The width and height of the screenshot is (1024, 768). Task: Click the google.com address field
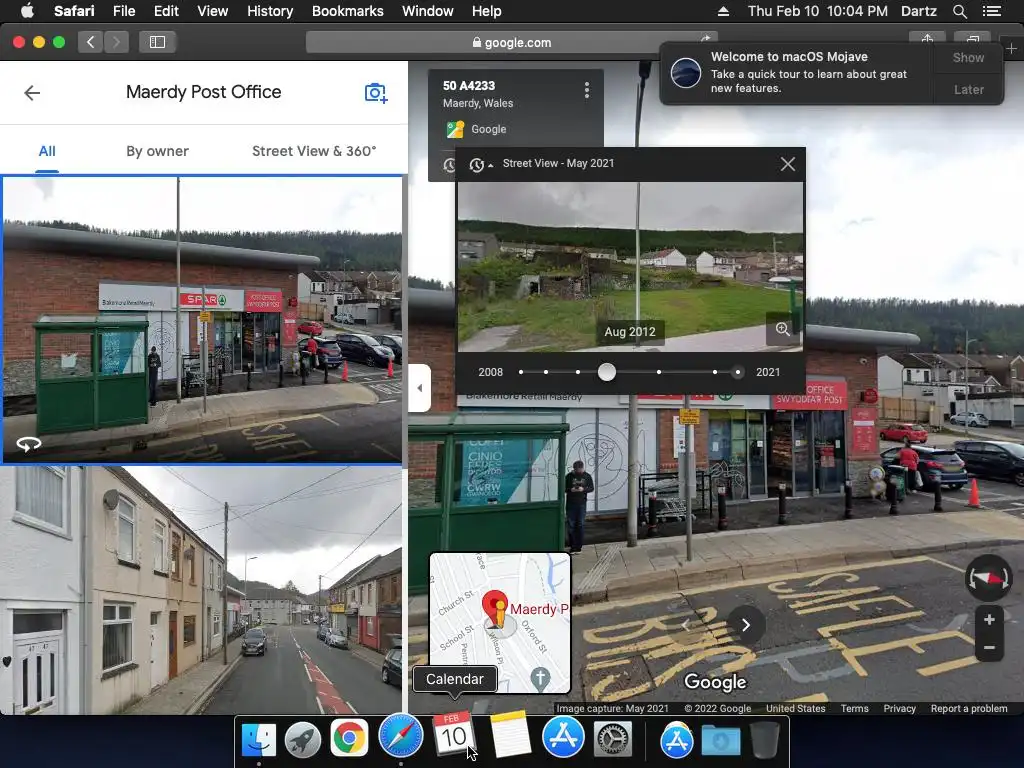pos(511,42)
